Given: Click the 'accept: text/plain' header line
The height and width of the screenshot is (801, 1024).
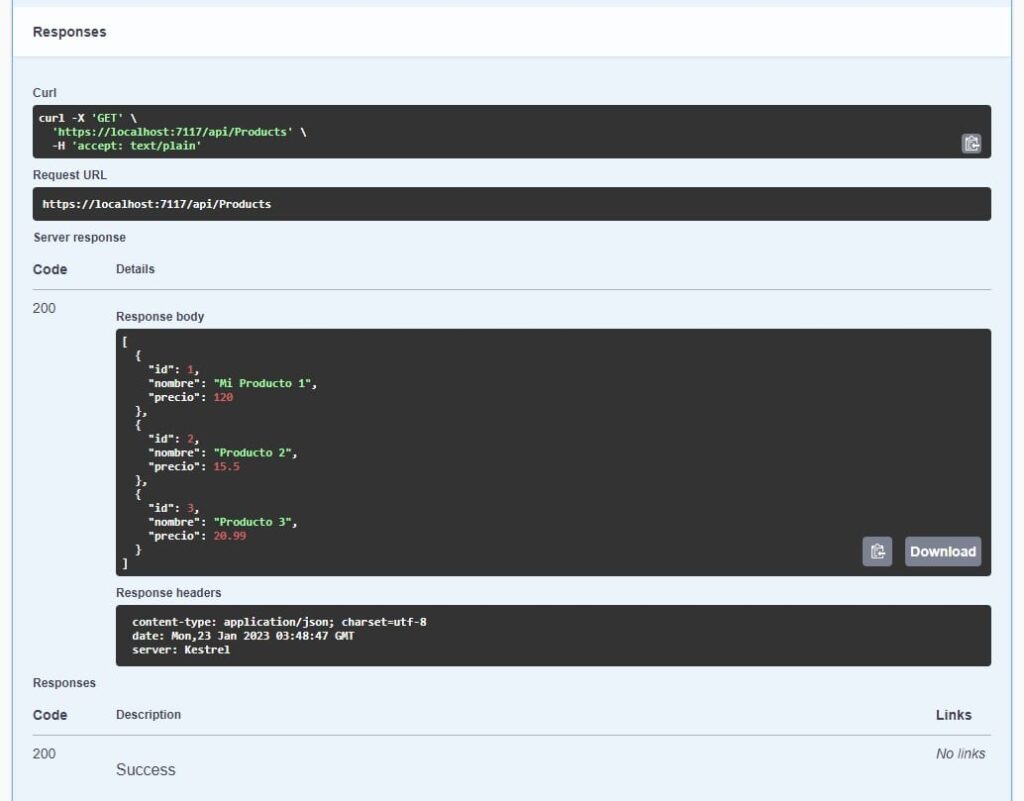Looking at the screenshot, I should pyautogui.click(x=127, y=146).
